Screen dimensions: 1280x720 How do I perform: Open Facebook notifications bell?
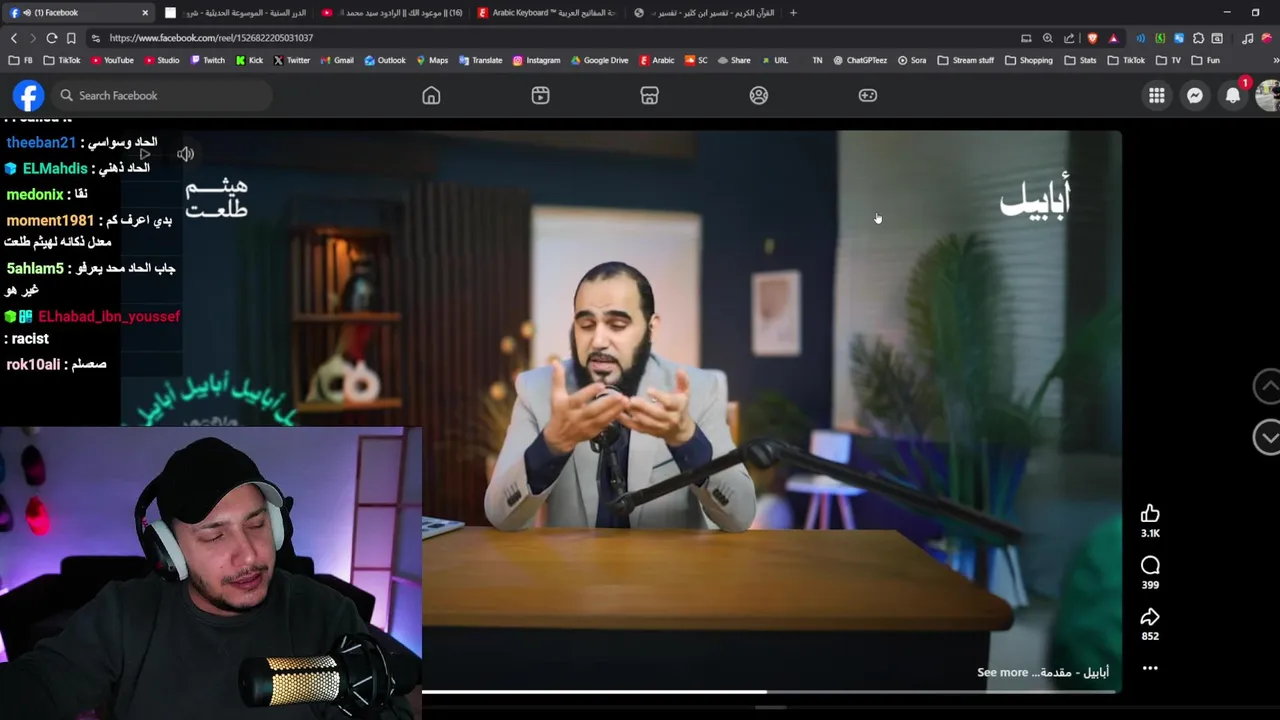pyautogui.click(x=1233, y=95)
